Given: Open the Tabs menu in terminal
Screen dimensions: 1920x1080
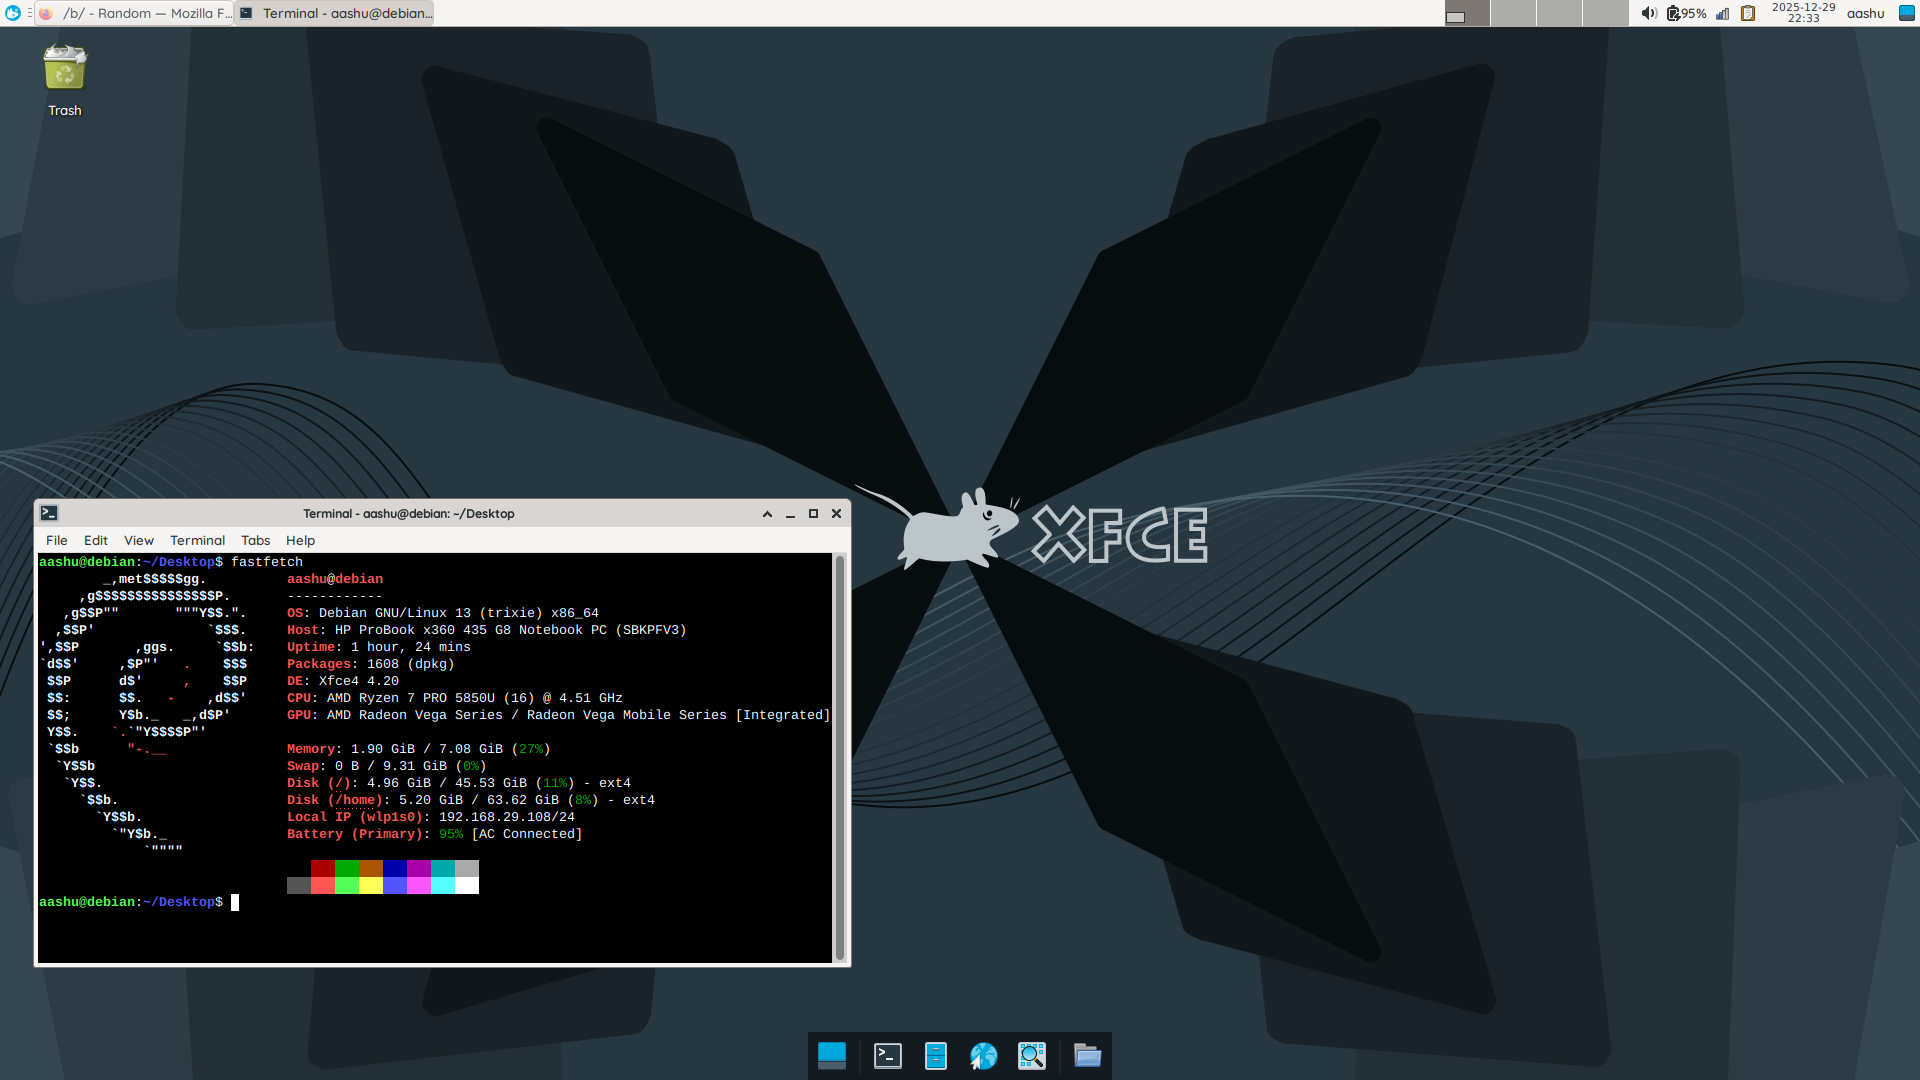Looking at the screenshot, I should [255, 541].
